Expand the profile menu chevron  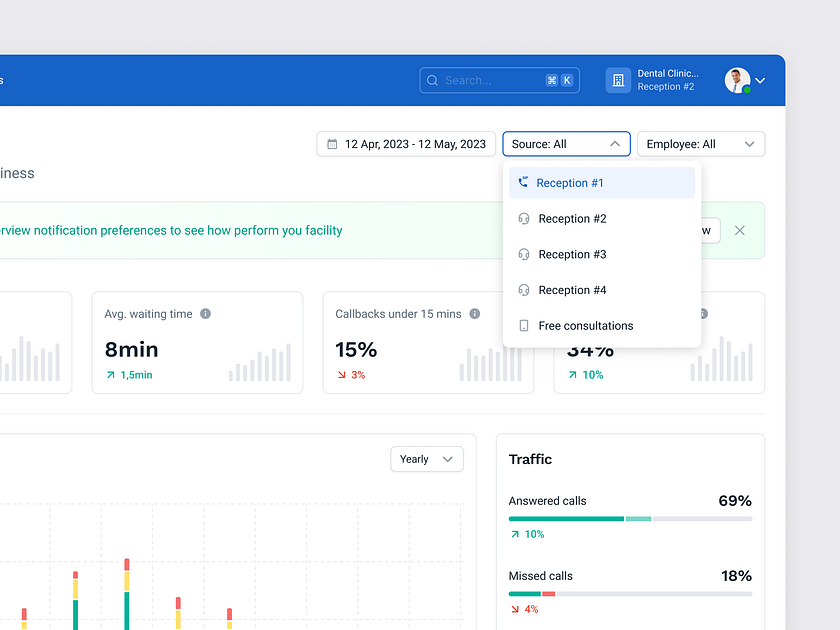760,81
